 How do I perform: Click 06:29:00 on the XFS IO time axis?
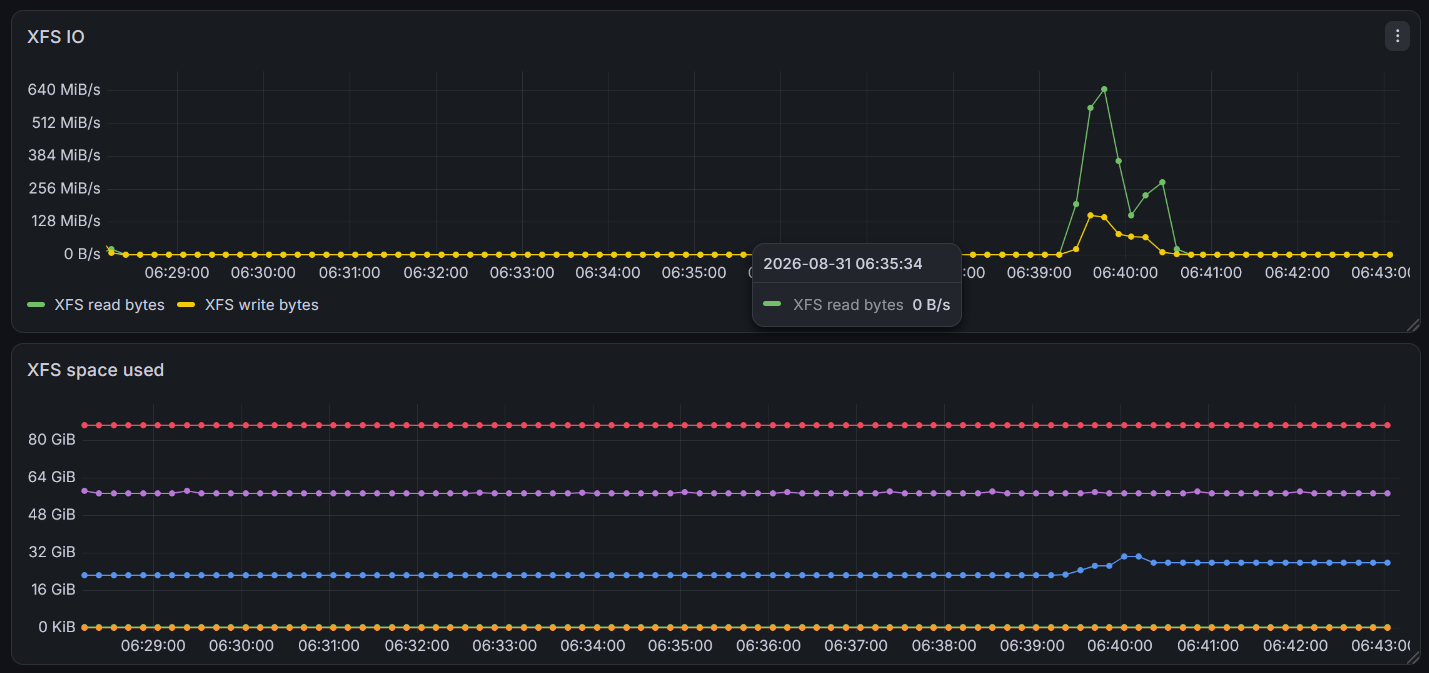point(177,272)
